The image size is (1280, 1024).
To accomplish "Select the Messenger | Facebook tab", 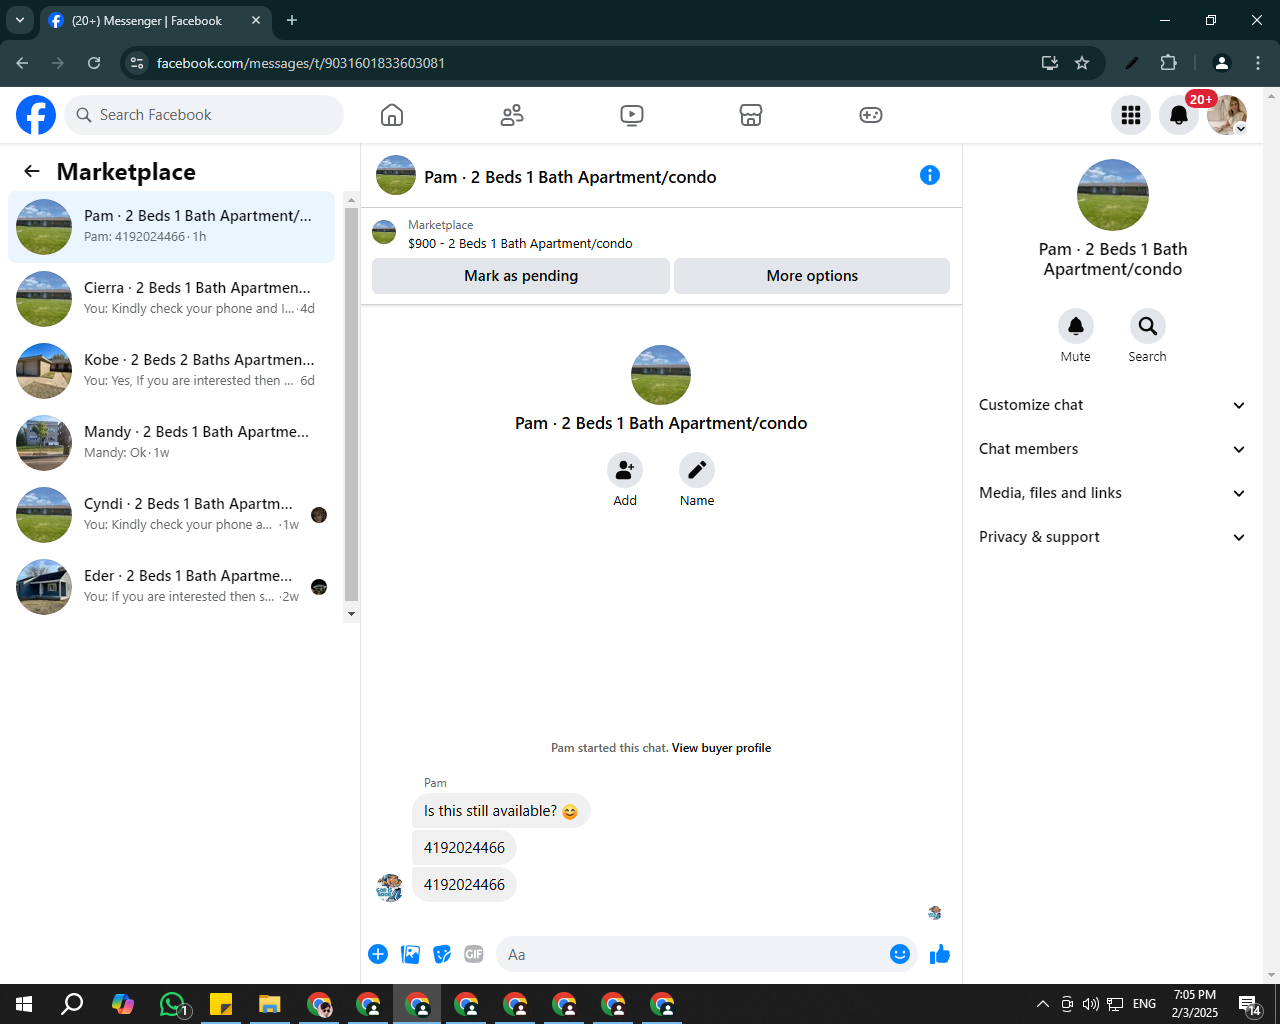I will click(155, 20).
